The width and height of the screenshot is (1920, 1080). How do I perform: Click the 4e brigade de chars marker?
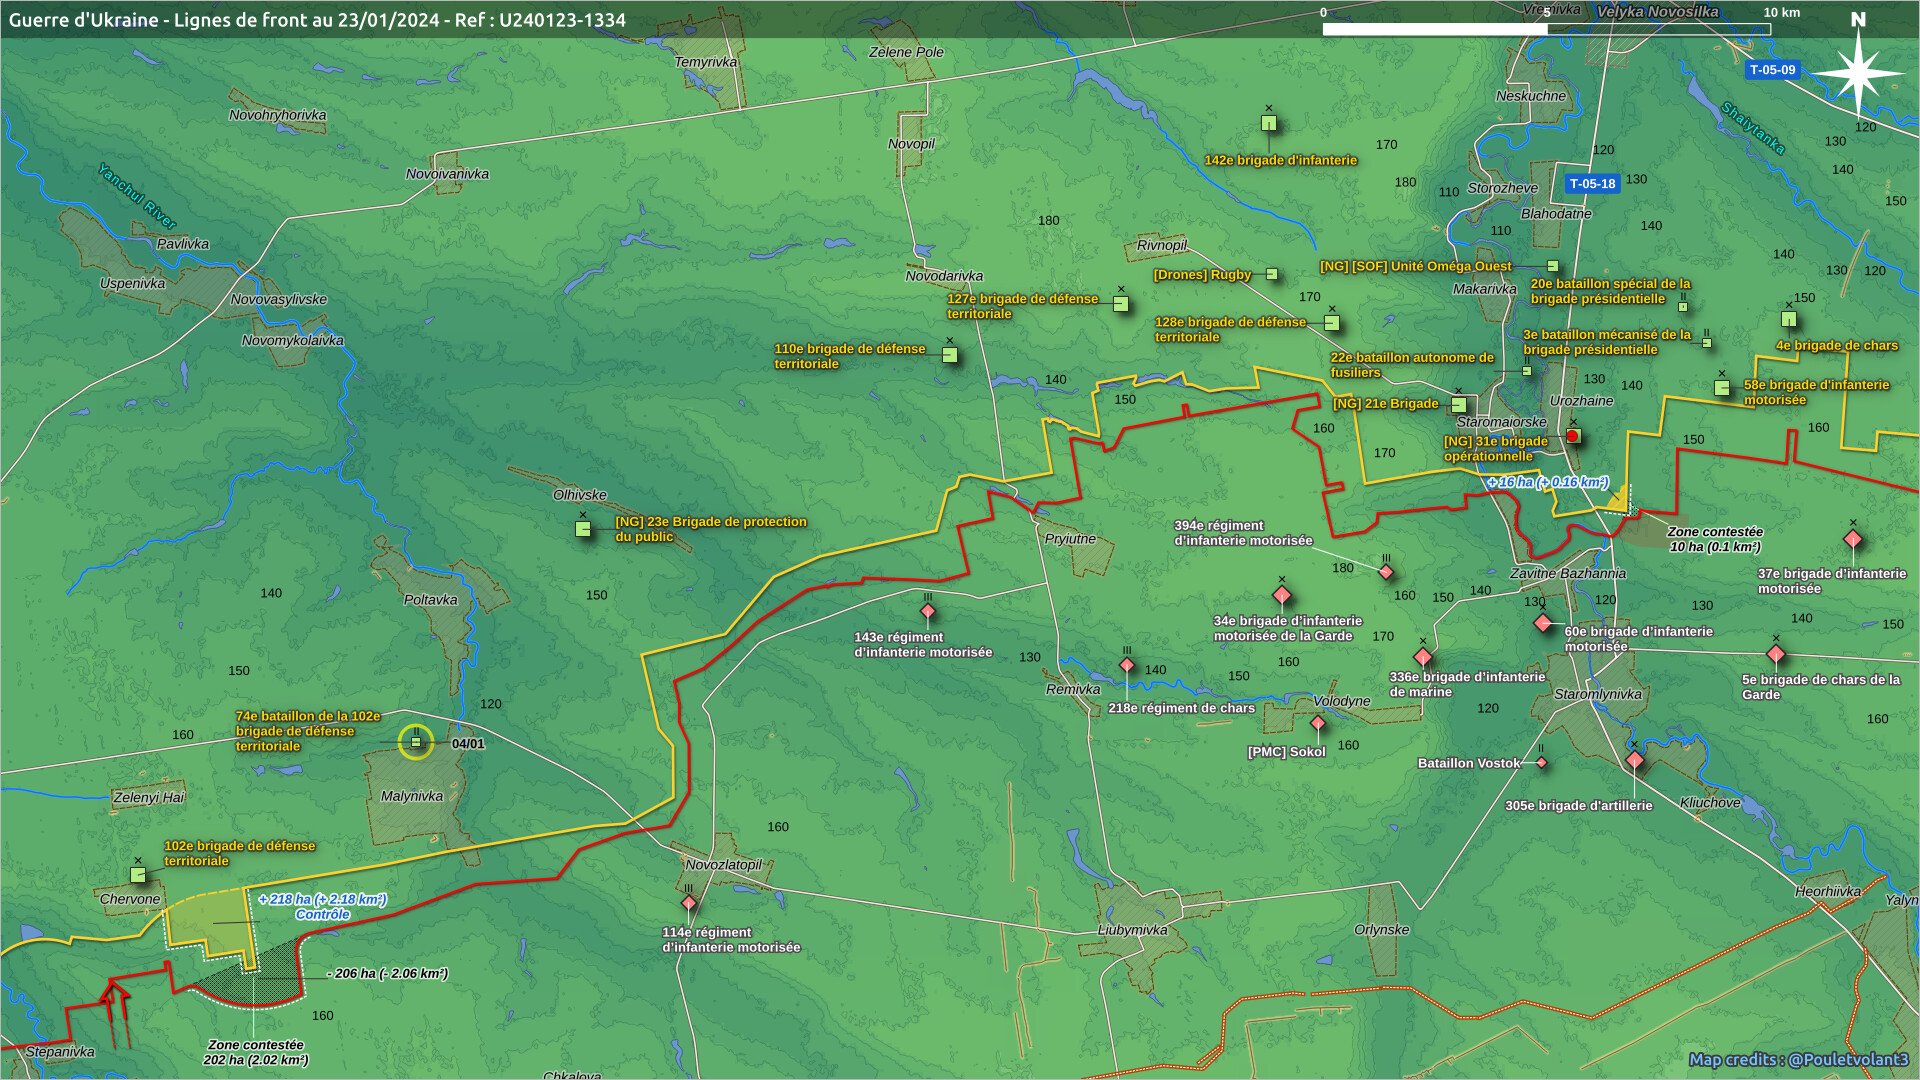tap(1789, 320)
